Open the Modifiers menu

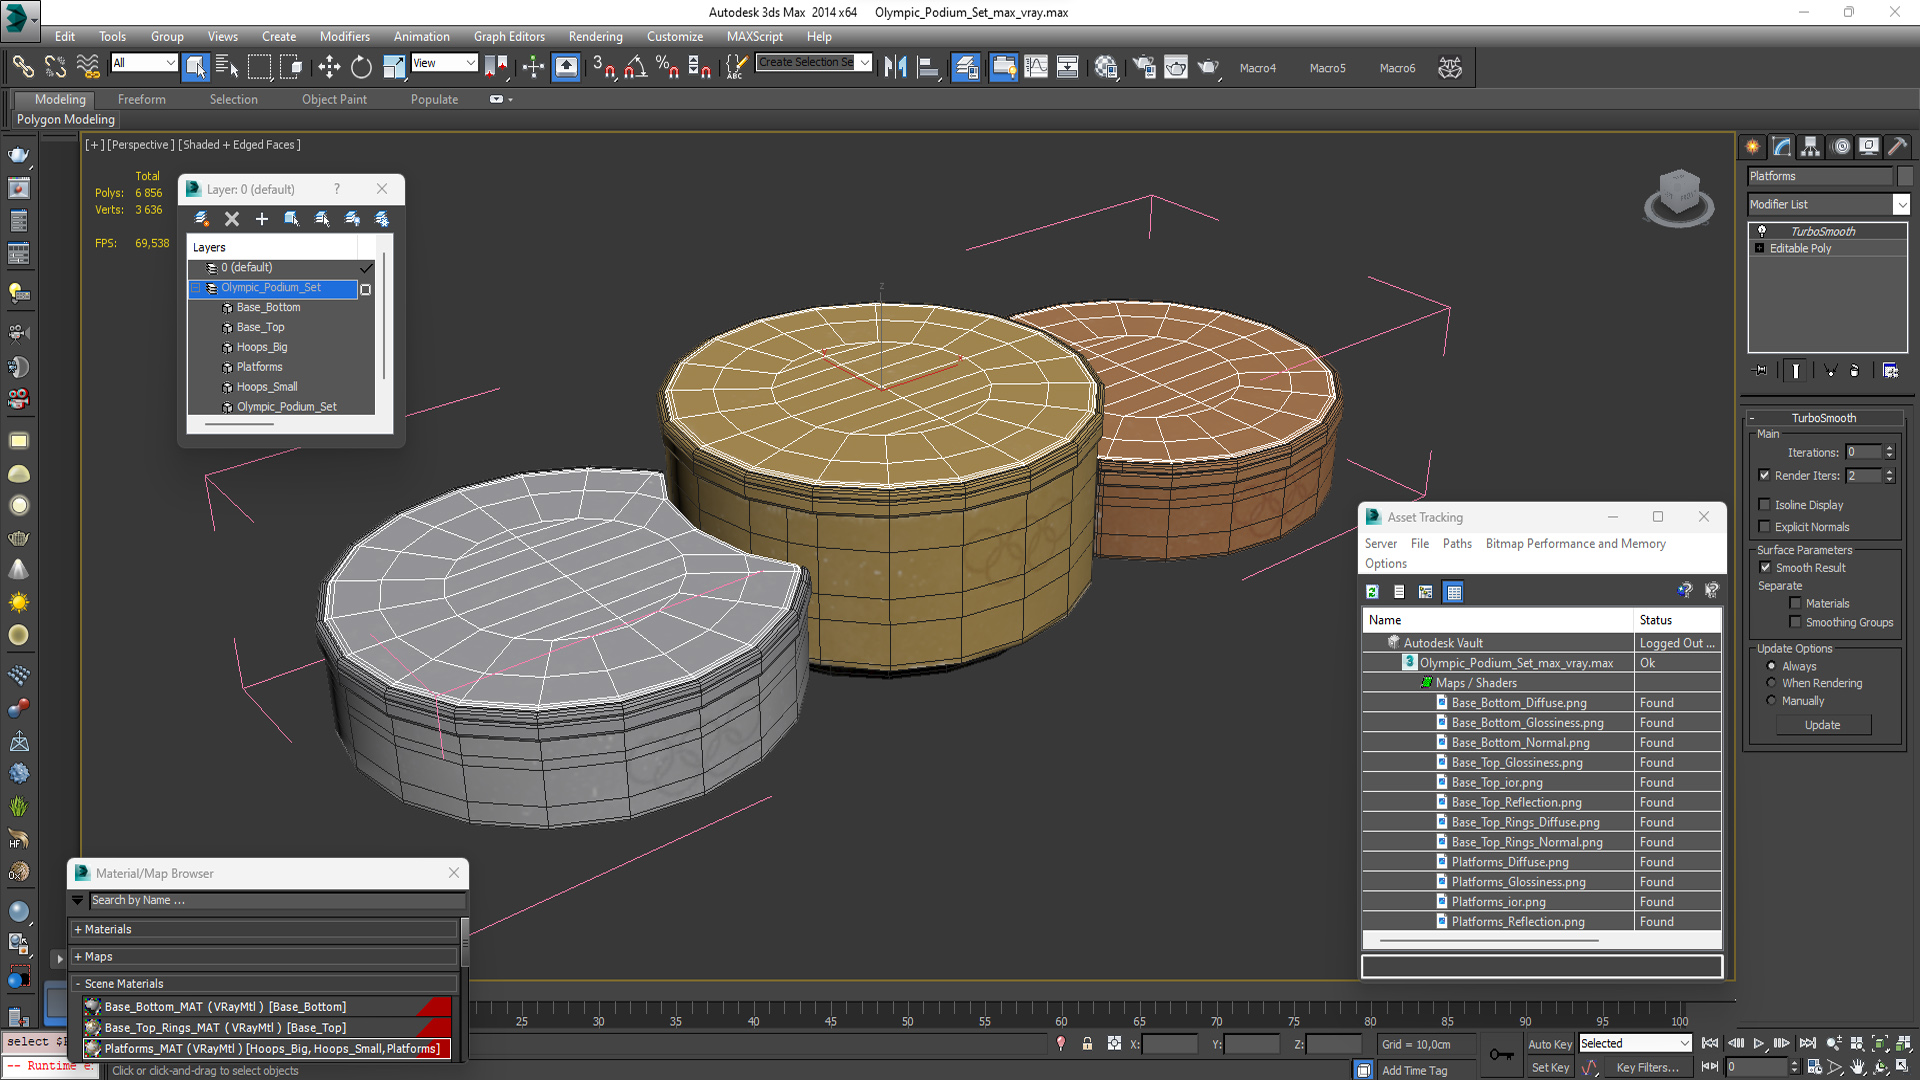344,36
